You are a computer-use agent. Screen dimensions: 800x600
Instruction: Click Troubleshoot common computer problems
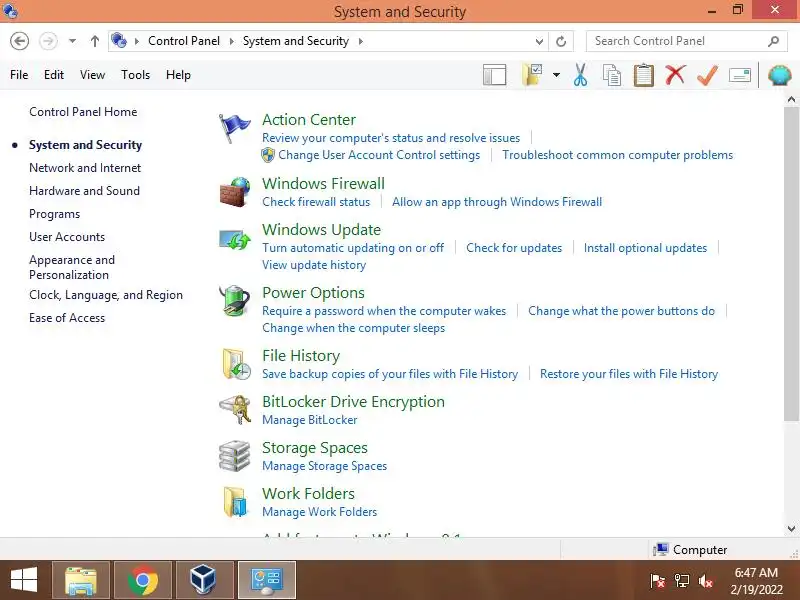(x=617, y=155)
